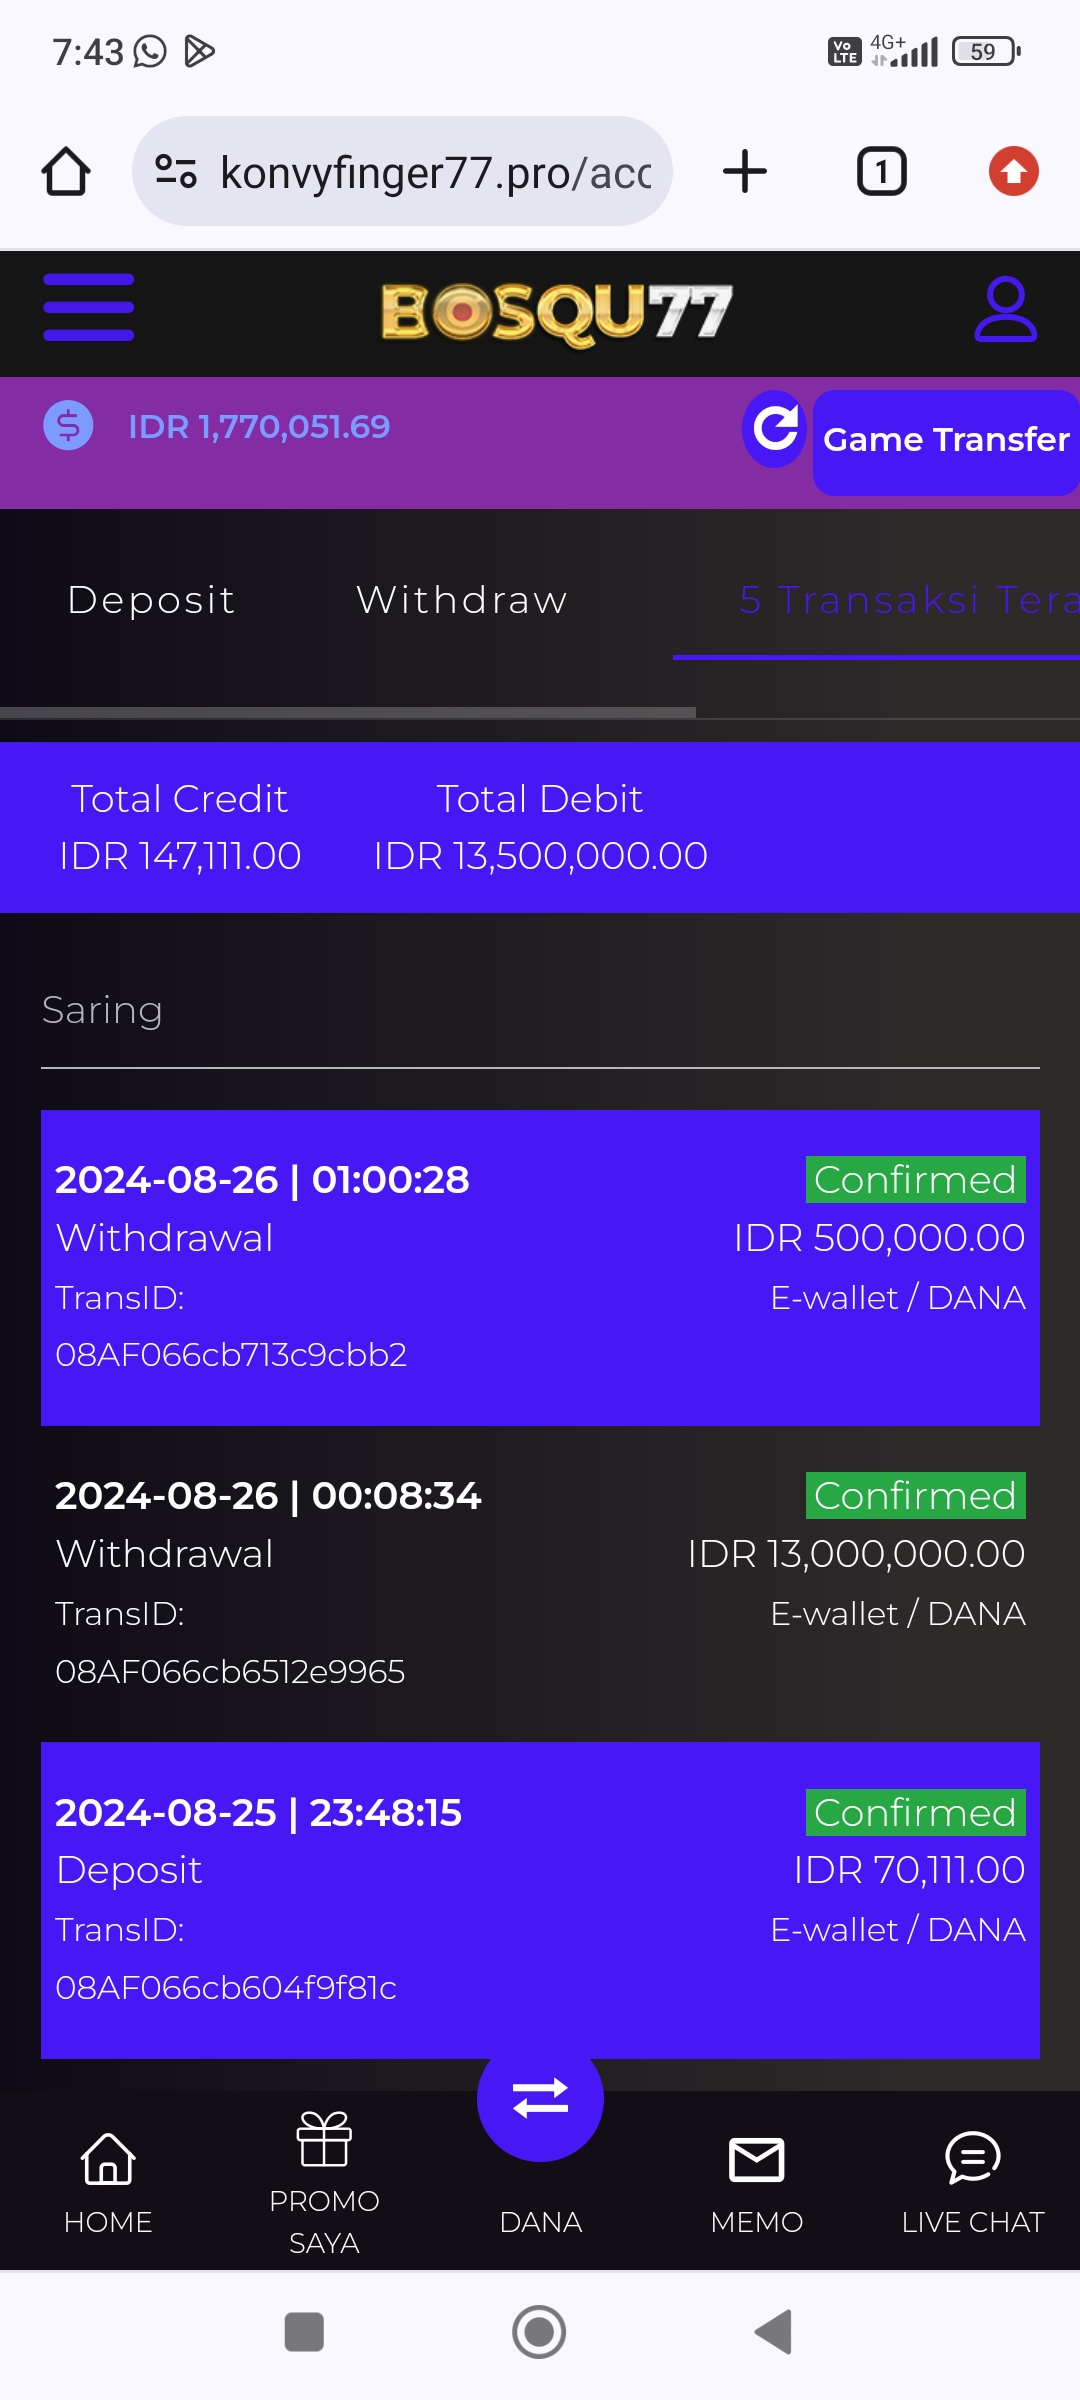
Task: Open a new browser tab
Action: pos(745,171)
